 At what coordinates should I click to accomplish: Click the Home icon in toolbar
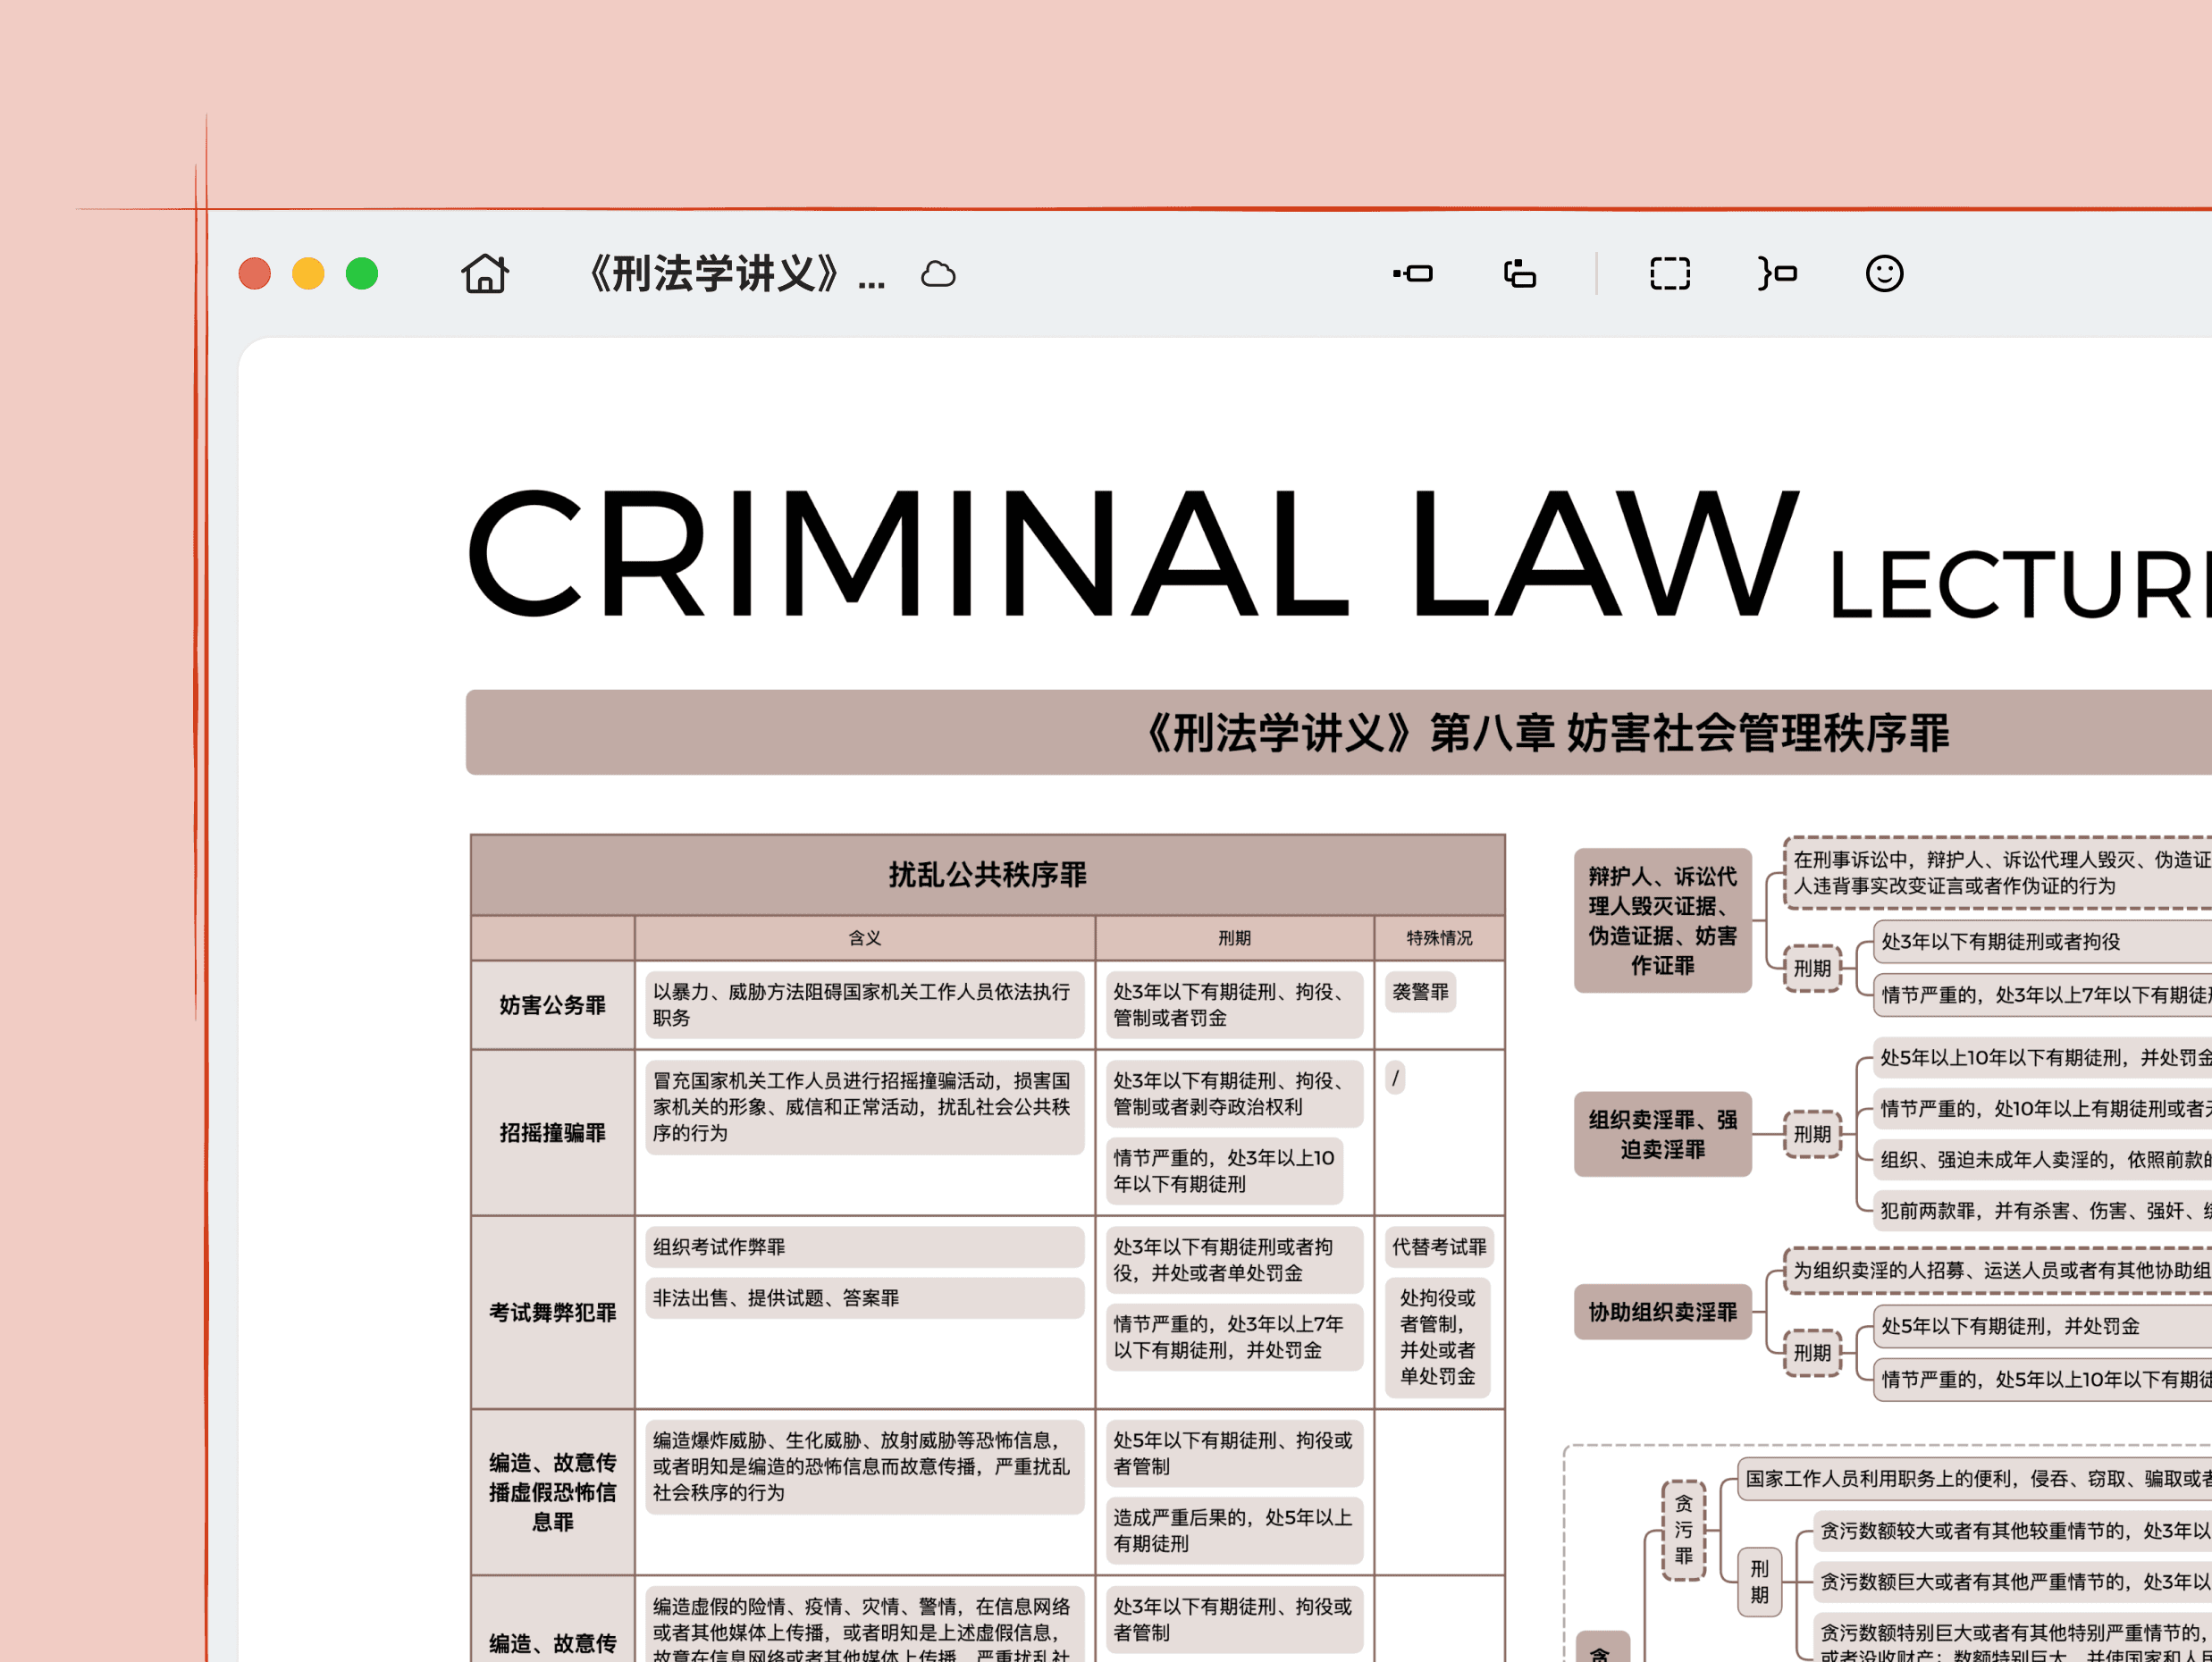(x=485, y=274)
